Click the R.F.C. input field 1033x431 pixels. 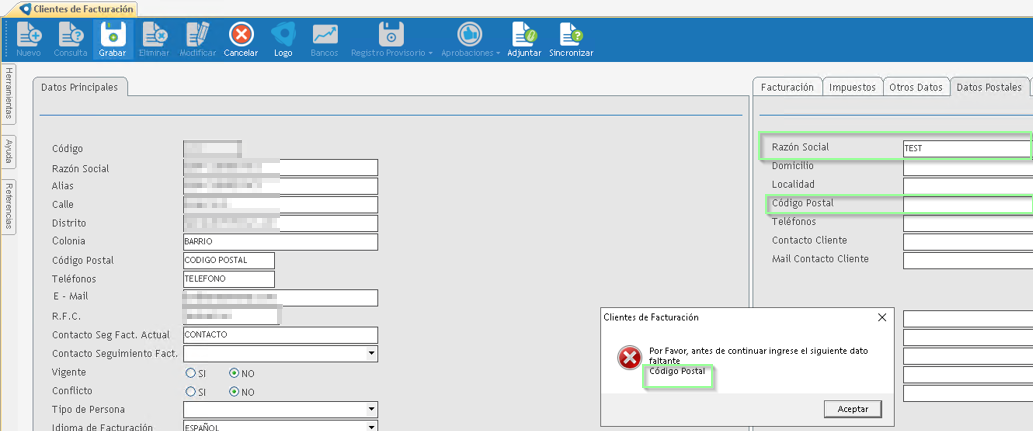click(232, 316)
